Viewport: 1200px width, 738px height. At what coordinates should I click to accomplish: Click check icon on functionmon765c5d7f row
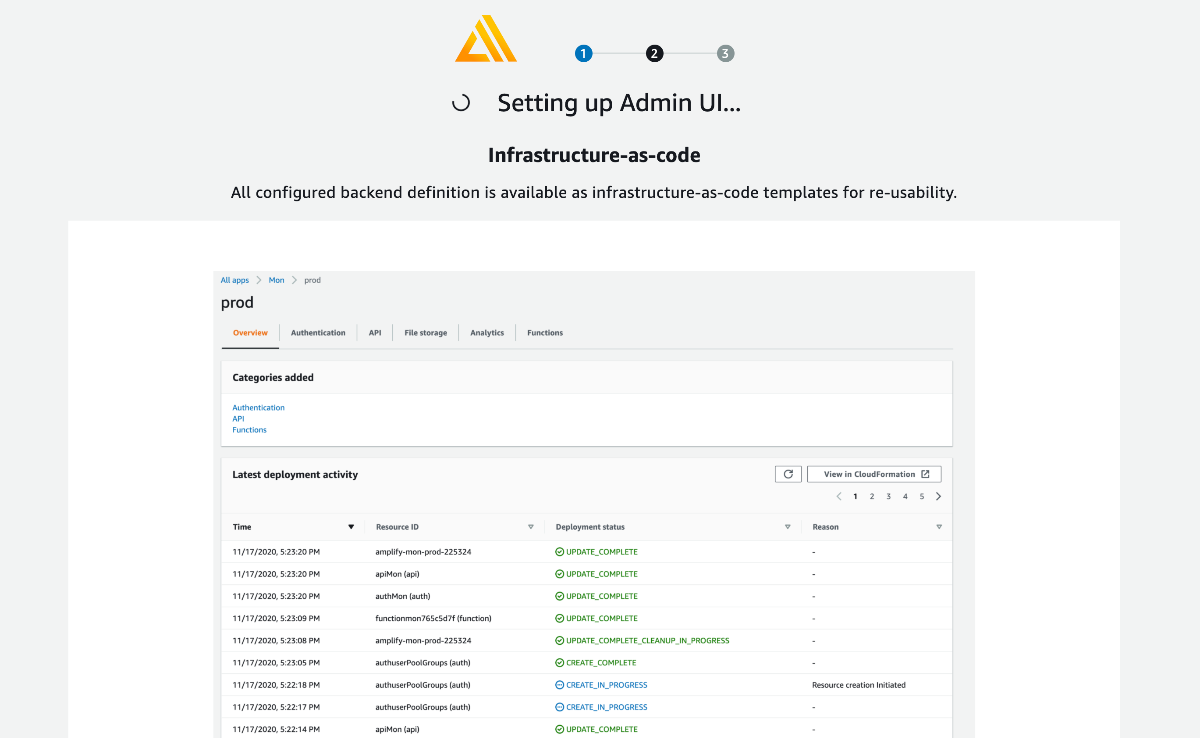pos(560,618)
